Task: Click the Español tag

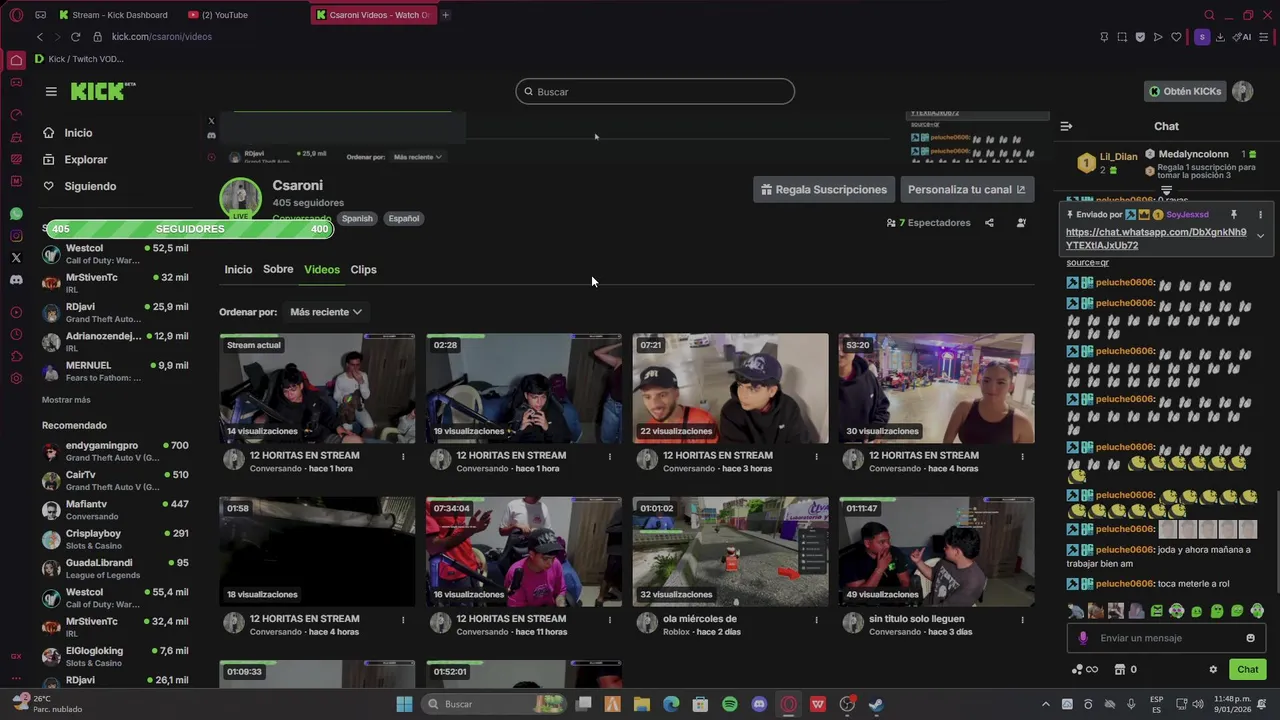Action: [x=404, y=218]
